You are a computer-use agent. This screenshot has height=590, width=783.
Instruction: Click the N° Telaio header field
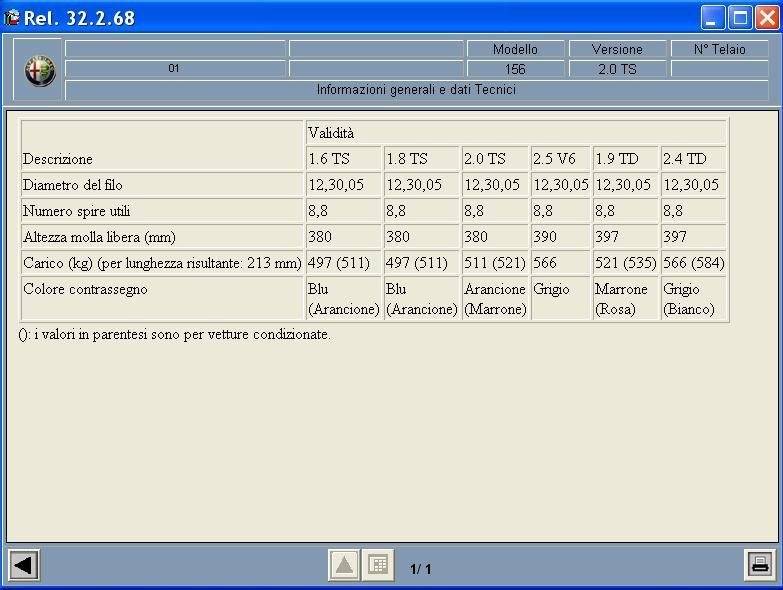pyautogui.click(x=720, y=49)
